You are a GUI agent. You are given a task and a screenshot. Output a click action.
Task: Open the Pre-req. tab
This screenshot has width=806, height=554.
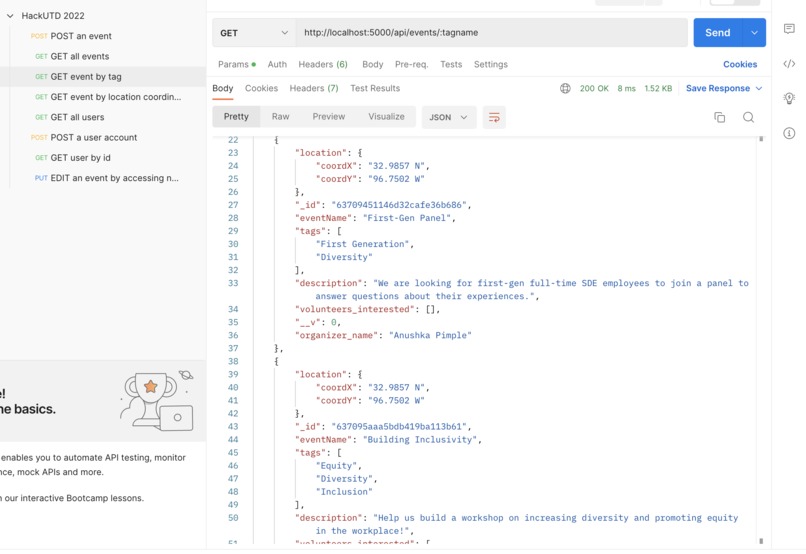point(411,64)
